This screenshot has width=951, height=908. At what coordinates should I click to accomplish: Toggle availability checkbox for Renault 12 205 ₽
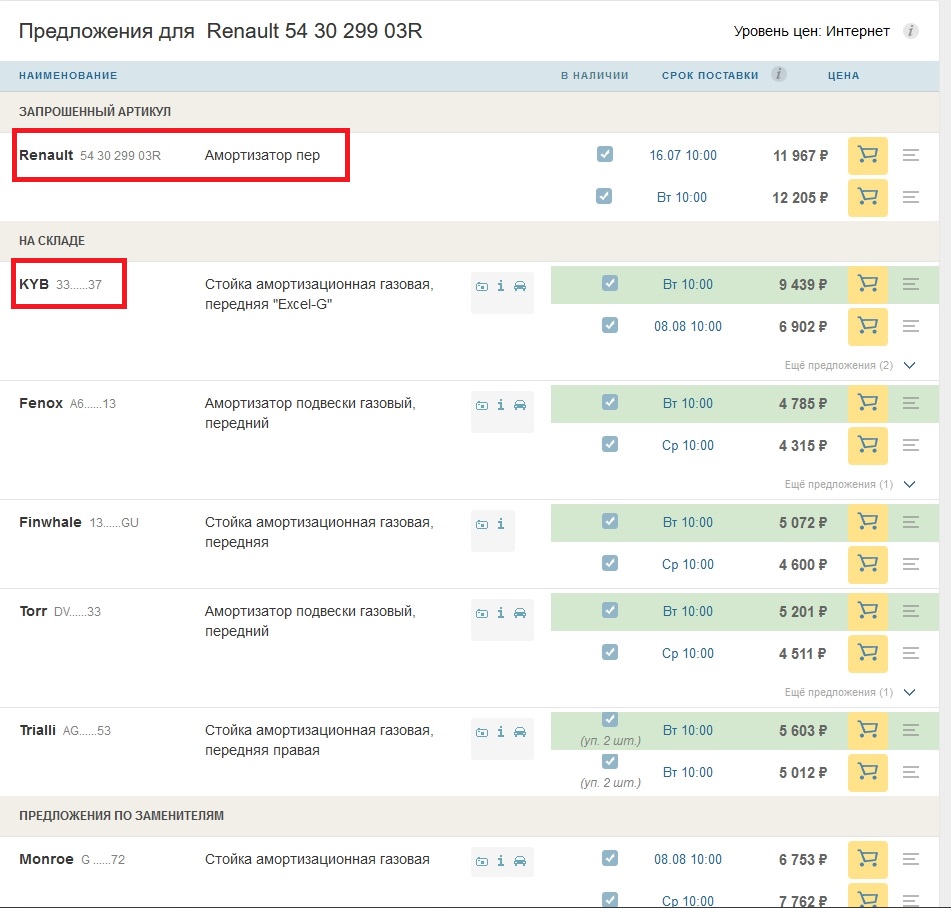603,196
